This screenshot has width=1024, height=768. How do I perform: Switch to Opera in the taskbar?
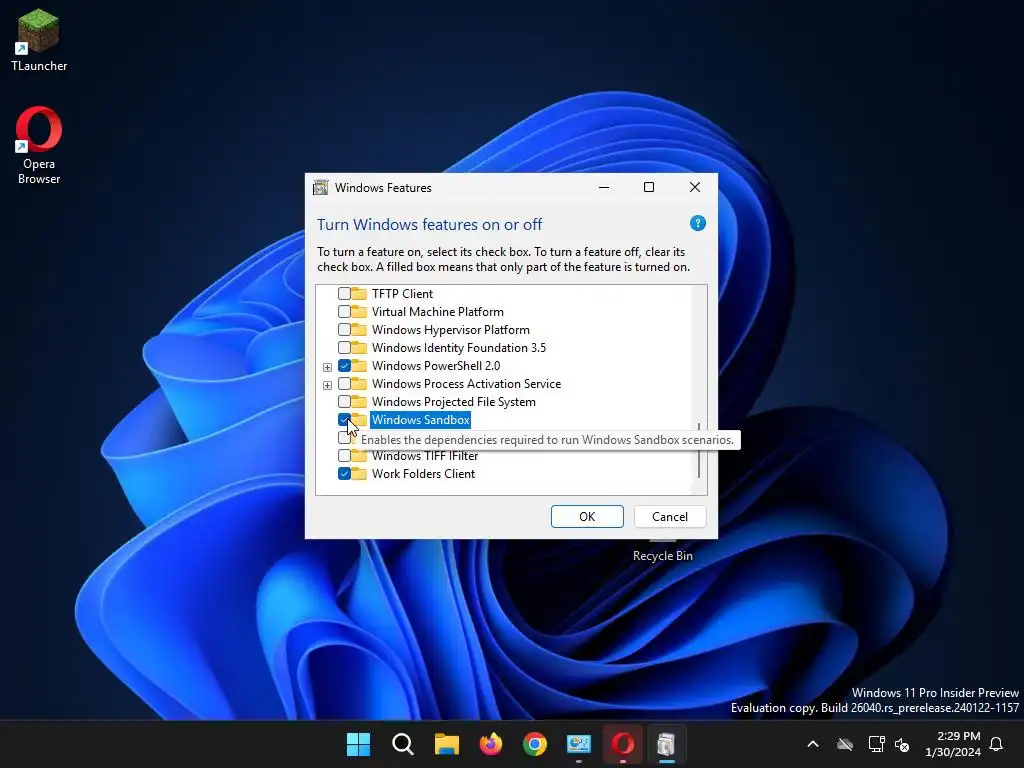click(622, 744)
